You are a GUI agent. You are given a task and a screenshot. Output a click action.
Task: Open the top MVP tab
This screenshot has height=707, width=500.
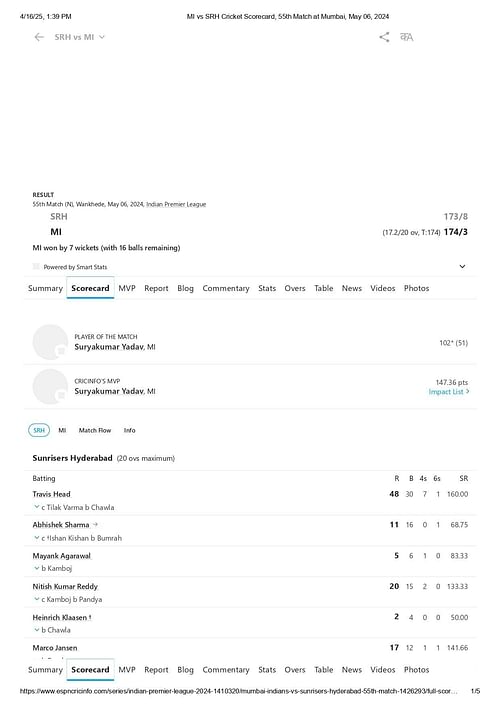coord(127,288)
